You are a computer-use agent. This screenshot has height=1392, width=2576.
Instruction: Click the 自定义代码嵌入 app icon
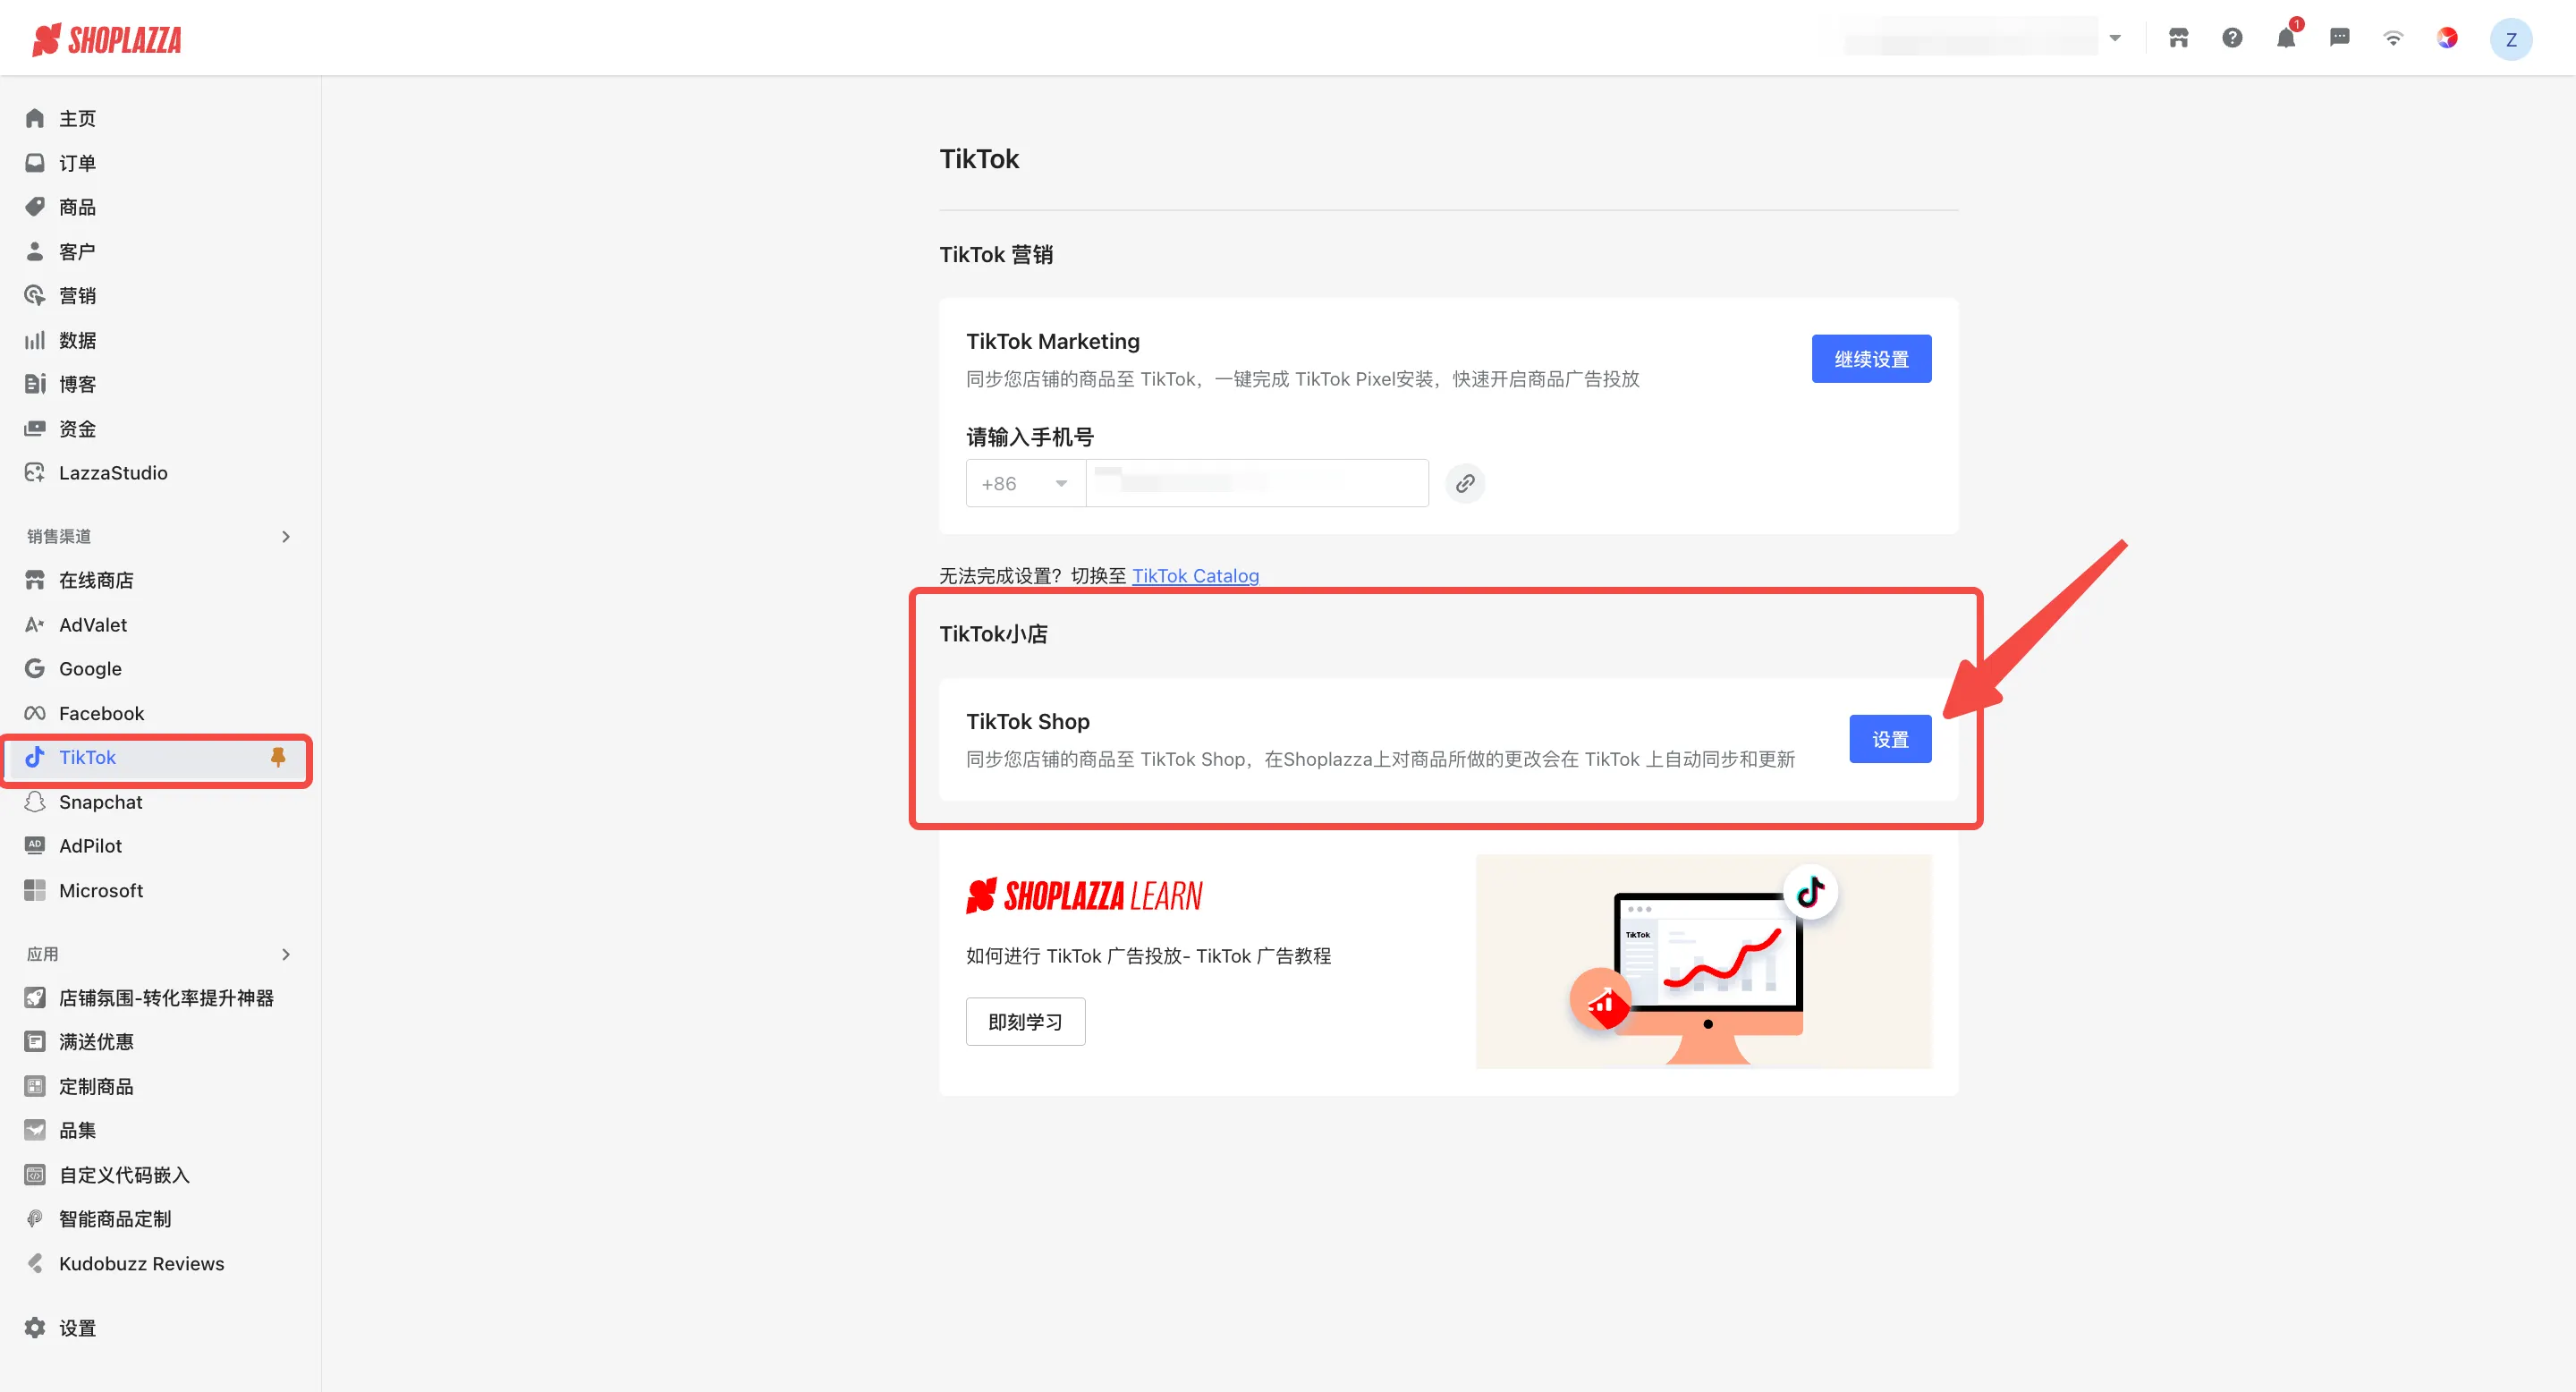click(x=35, y=1175)
